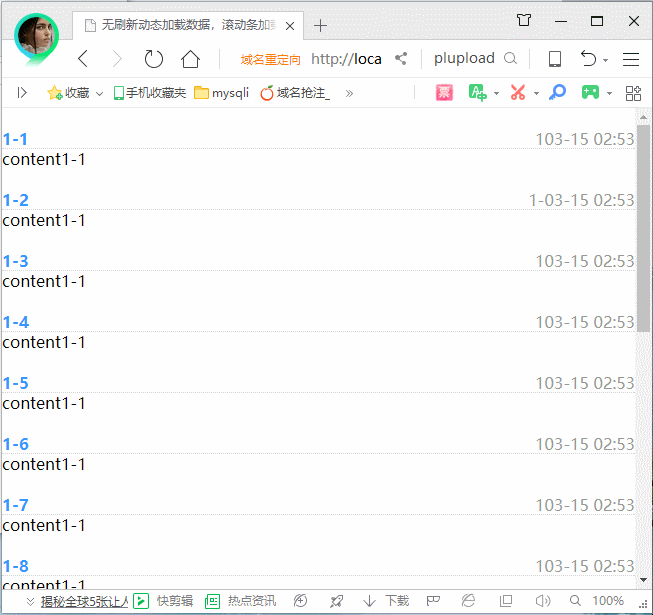Open the 1-5 title link
The width and height of the screenshot is (653, 615).
coord(15,383)
